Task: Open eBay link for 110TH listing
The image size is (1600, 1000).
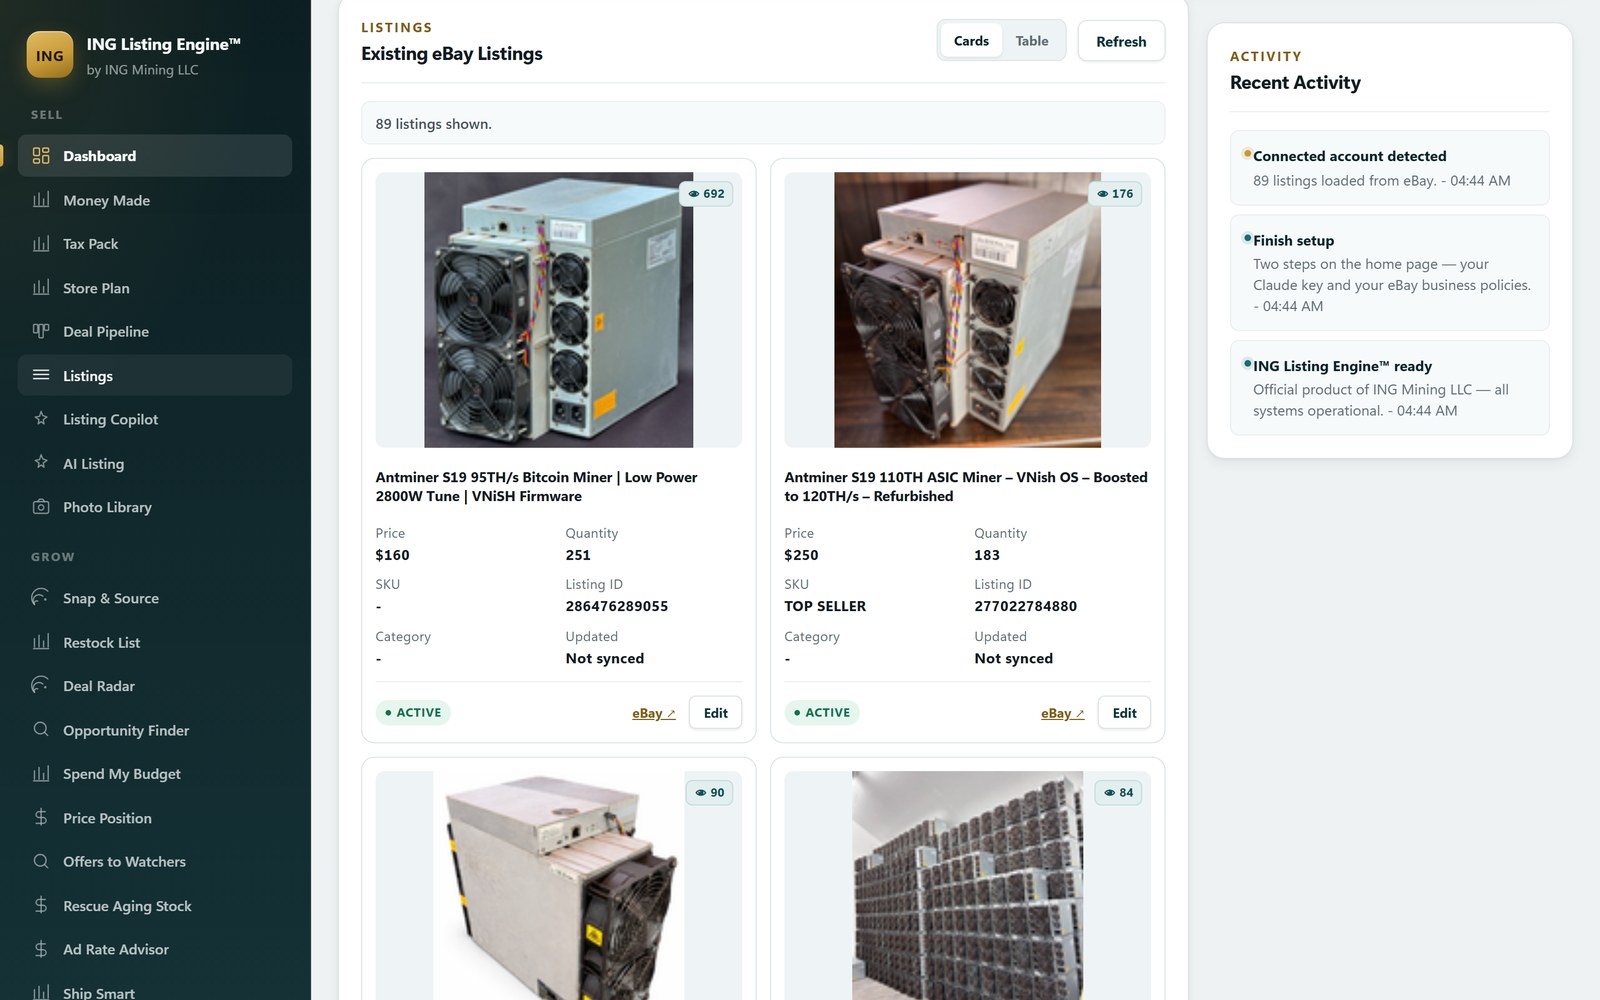Action: 1063,713
